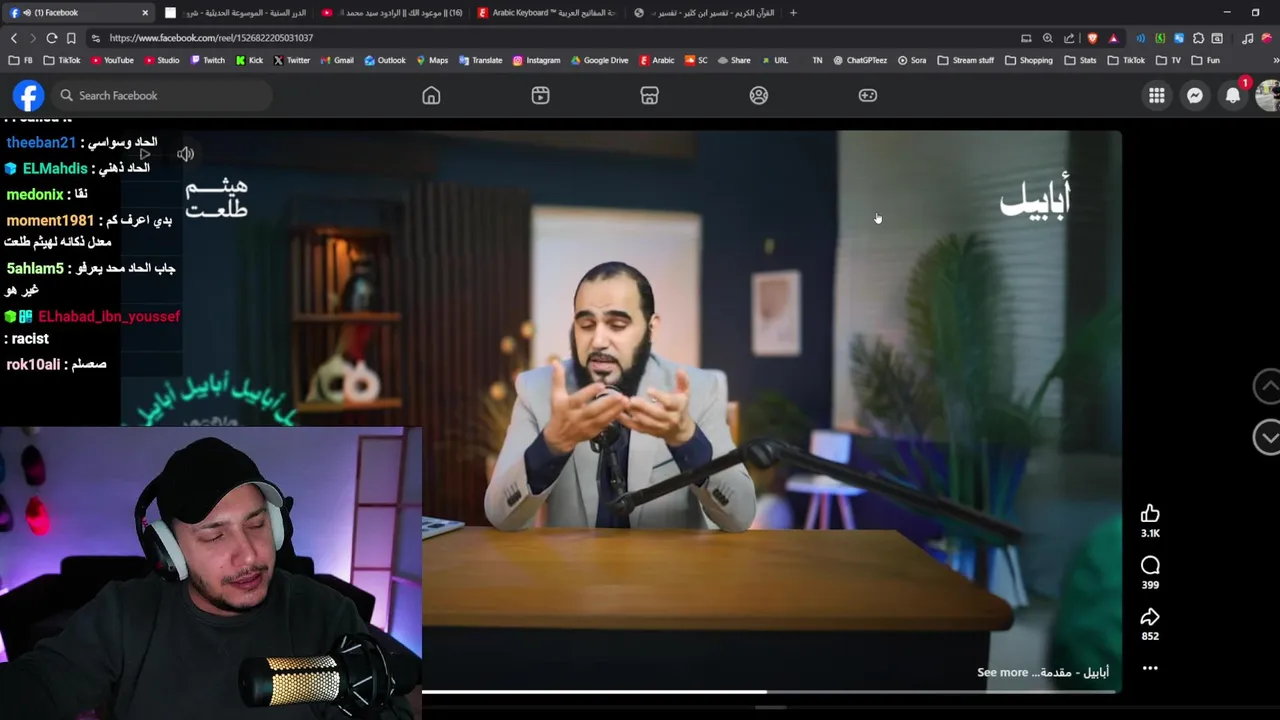Click the Search Facebook field
This screenshot has width=1280, height=720.
(x=160, y=95)
